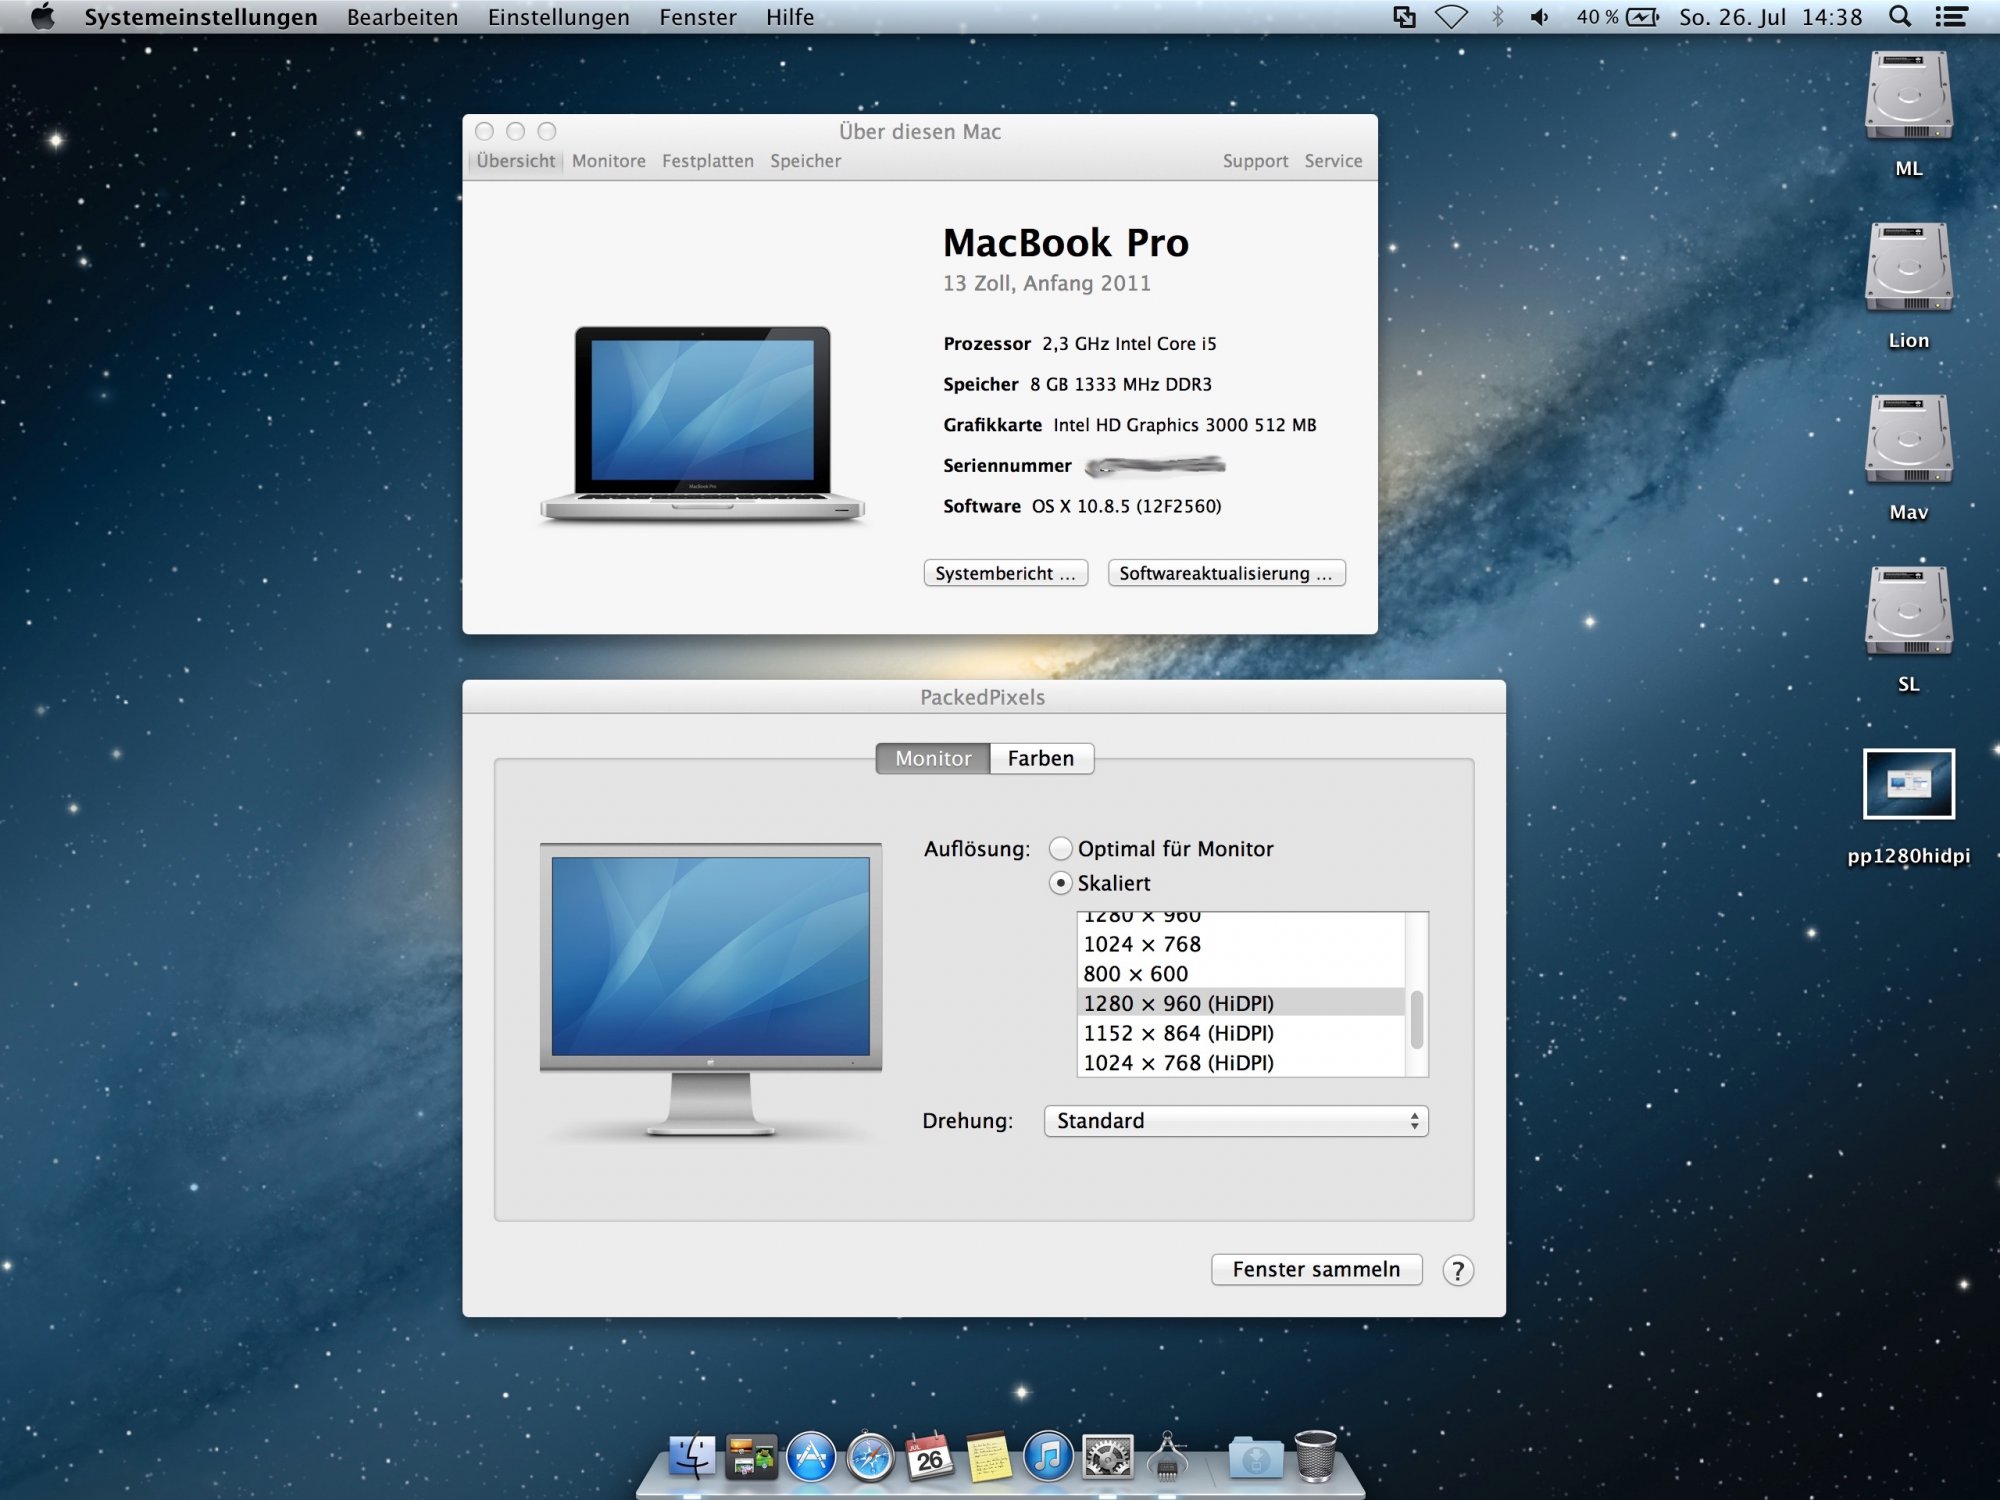The image size is (2000, 1500).
Task: Click the Bluetooth status icon
Action: point(1497,17)
